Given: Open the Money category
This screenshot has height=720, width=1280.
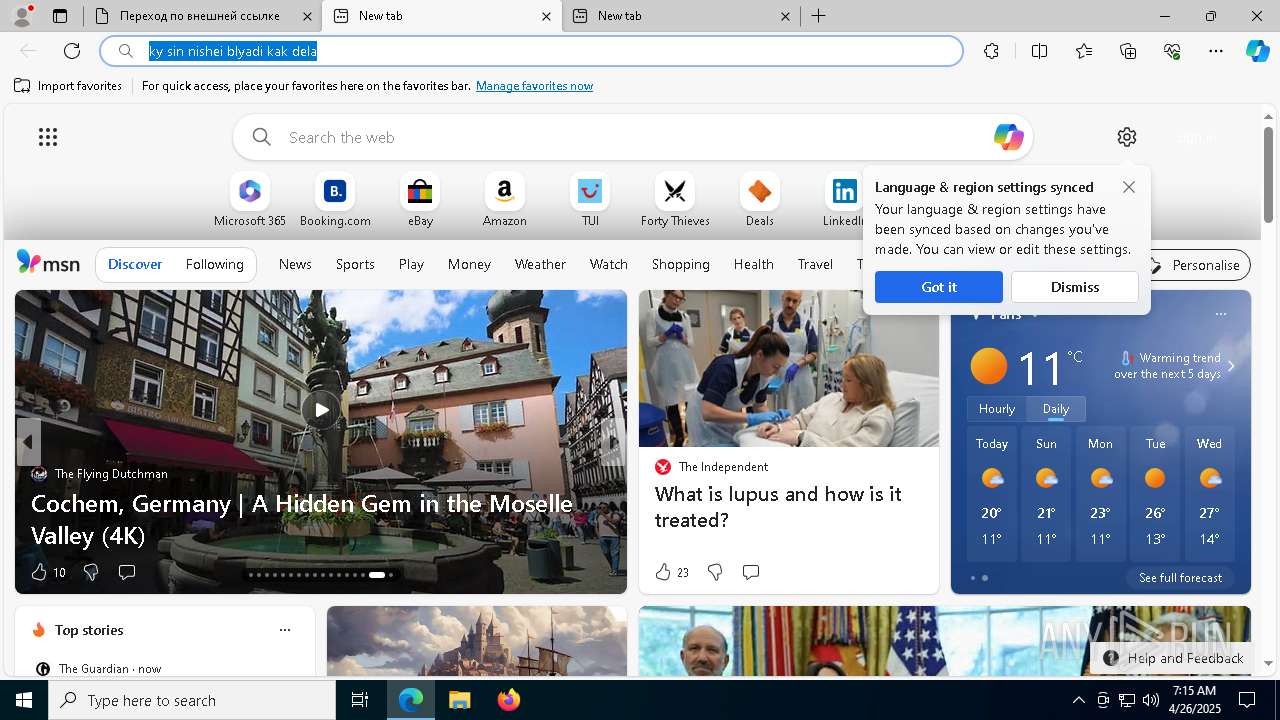Looking at the screenshot, I should coord(469,264).
